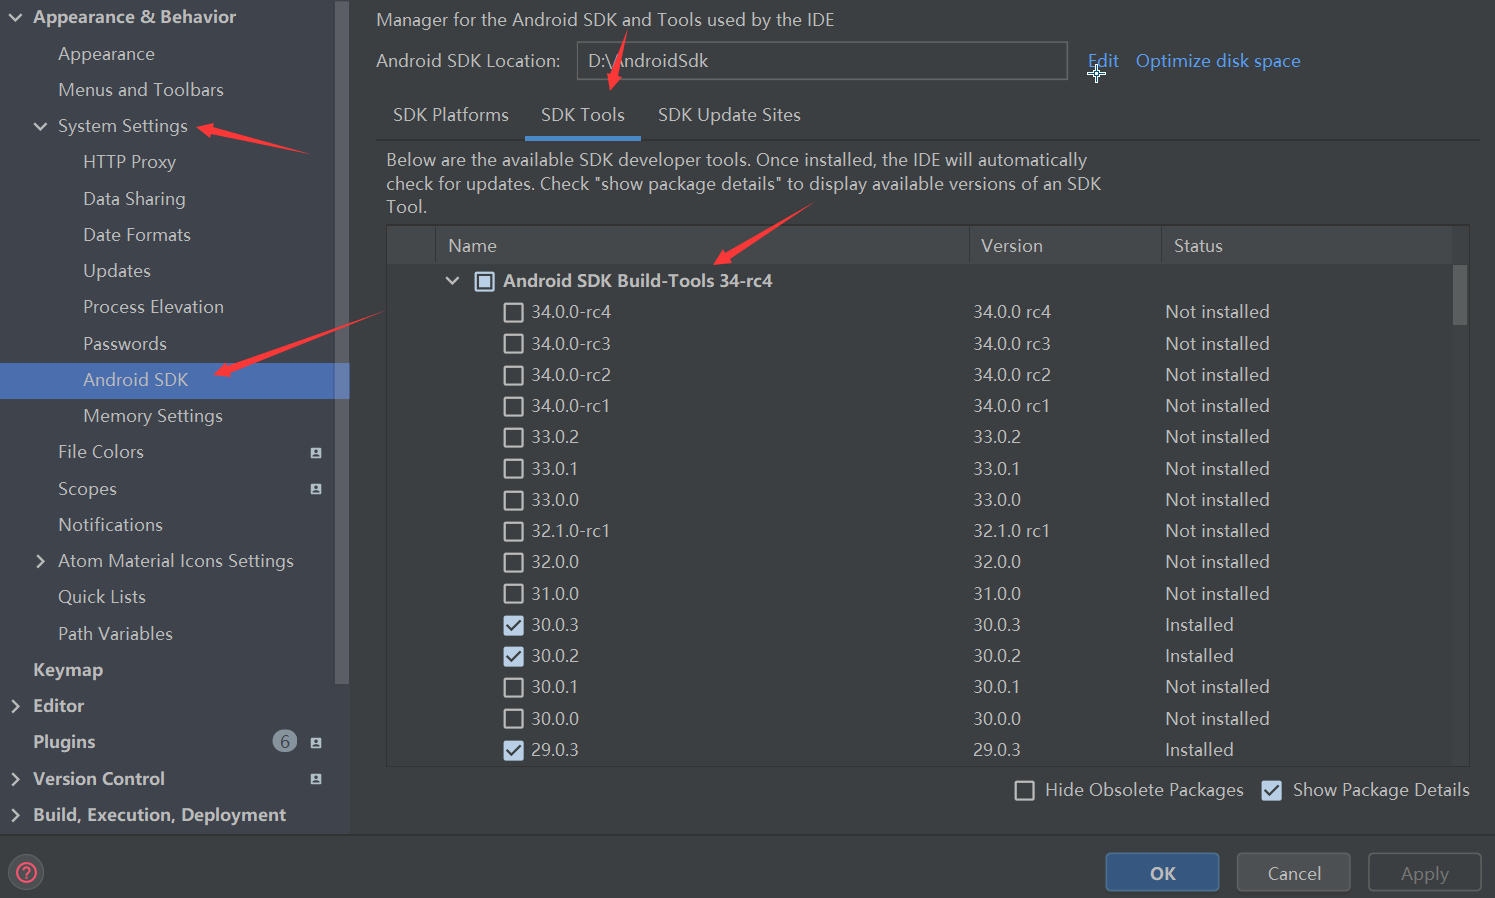This screenshot has width=1495, height=898.
Task: Select Data Sharing settings
Action: coord(134,199)
